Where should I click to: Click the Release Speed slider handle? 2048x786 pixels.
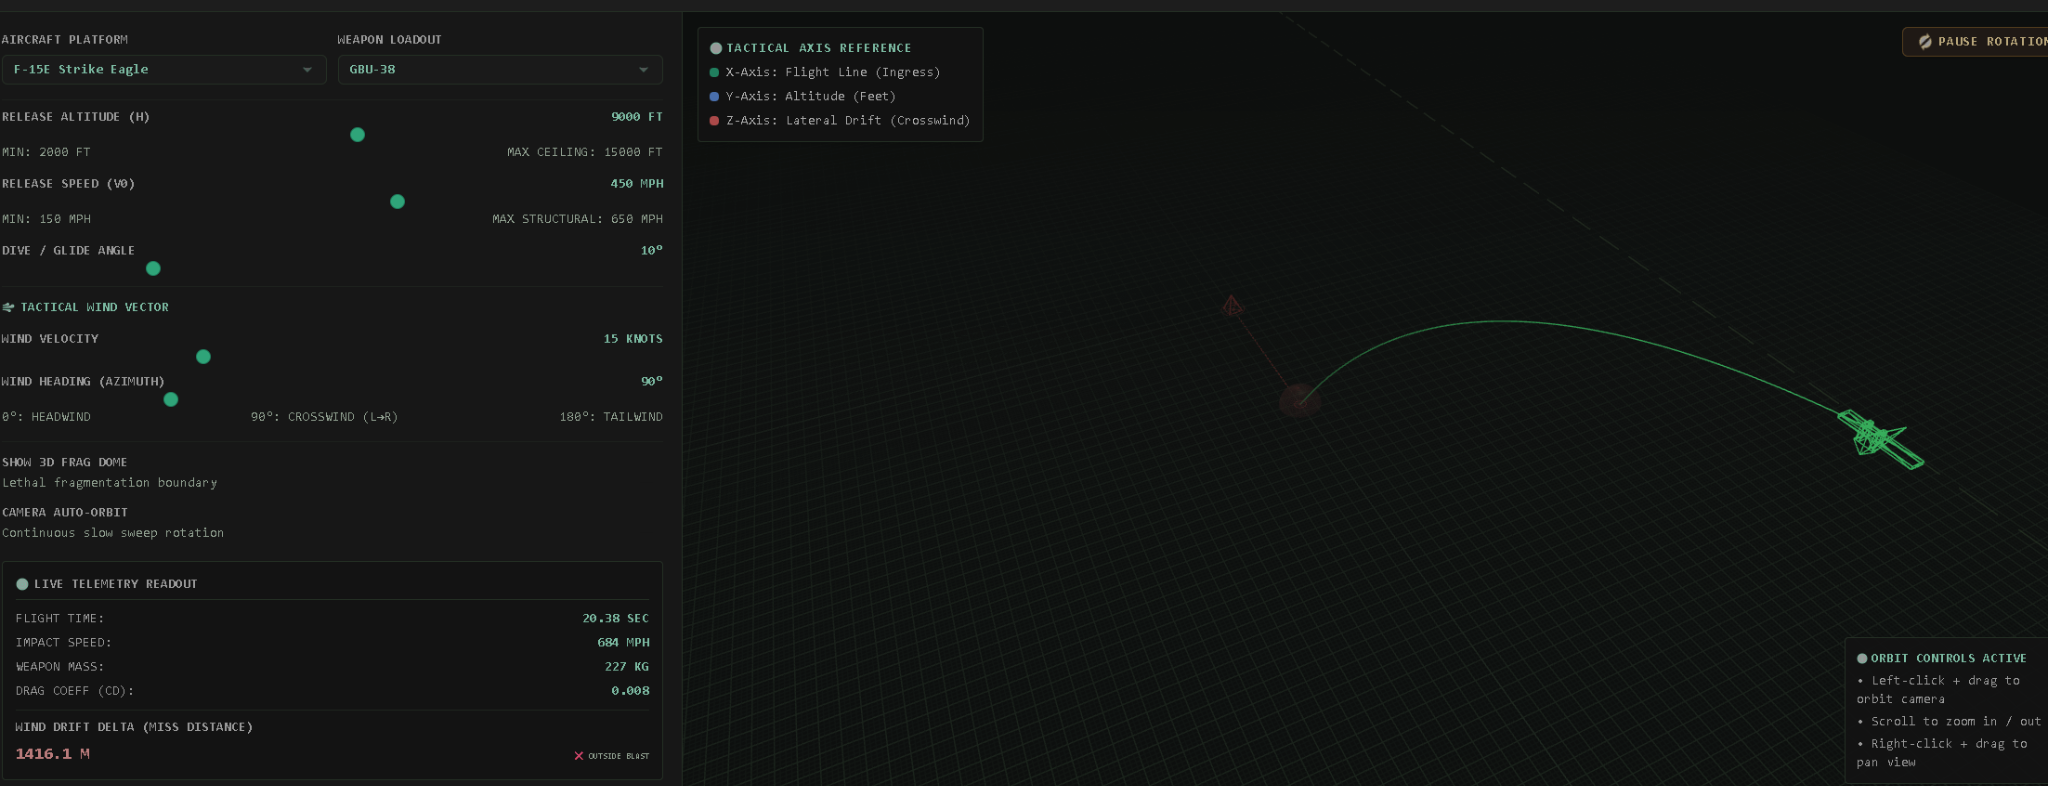pos(397,202)
